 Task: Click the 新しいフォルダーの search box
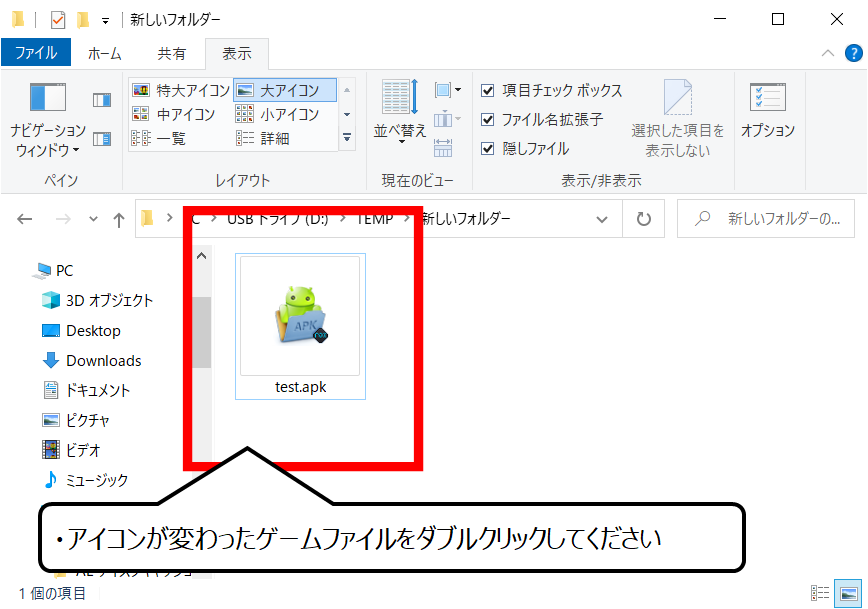pyautogui.click(x=766, y=219)
